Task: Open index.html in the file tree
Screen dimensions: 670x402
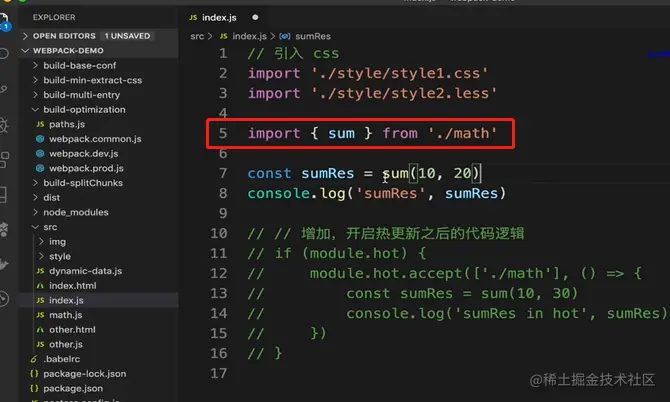Action: 73,286
